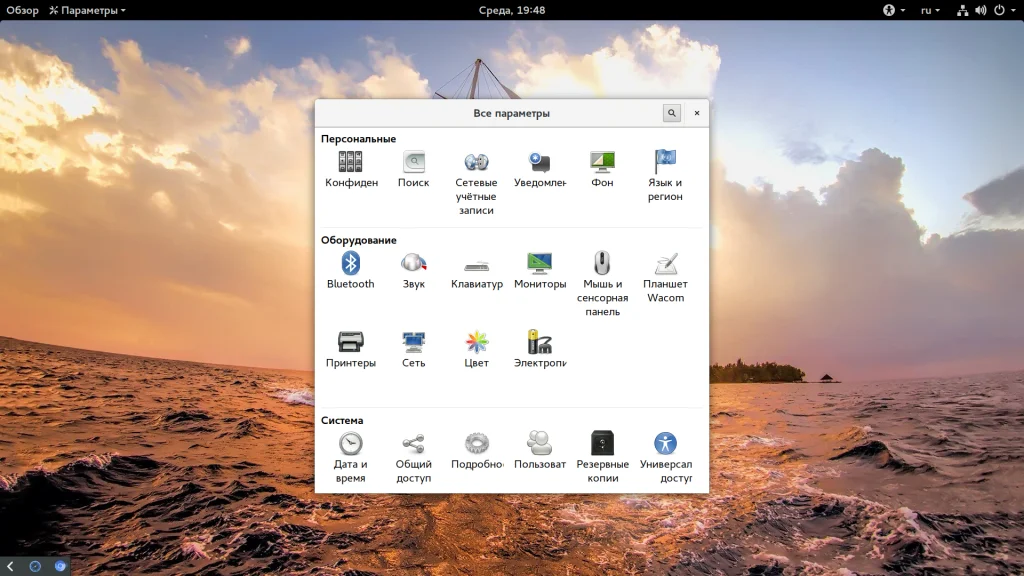Open the Фон background settings

coord(602,163)
